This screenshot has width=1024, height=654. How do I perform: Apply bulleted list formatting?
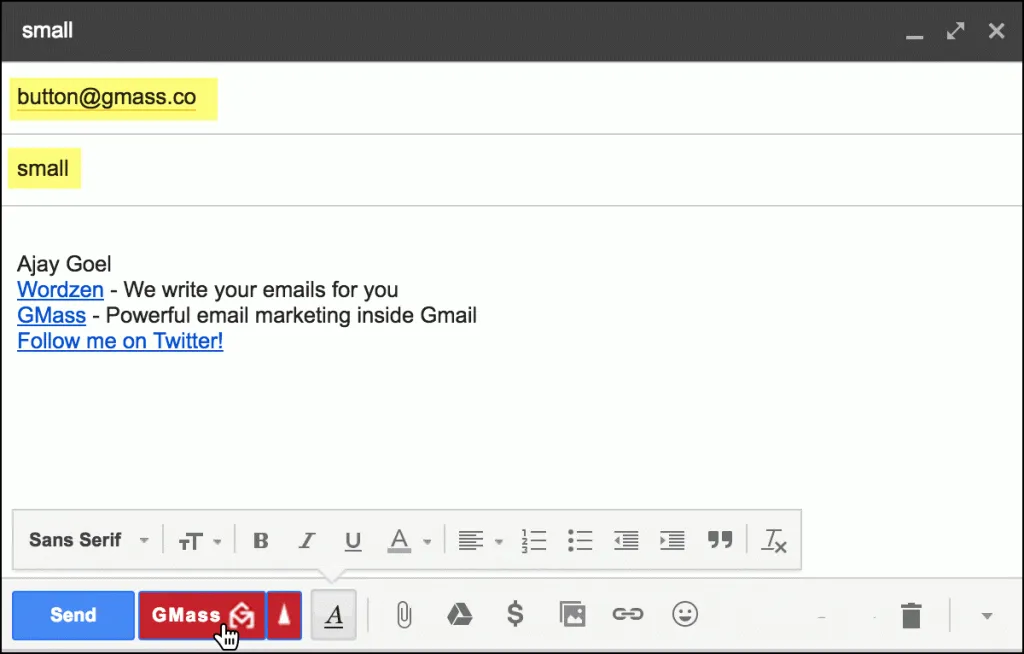point(580,540)
